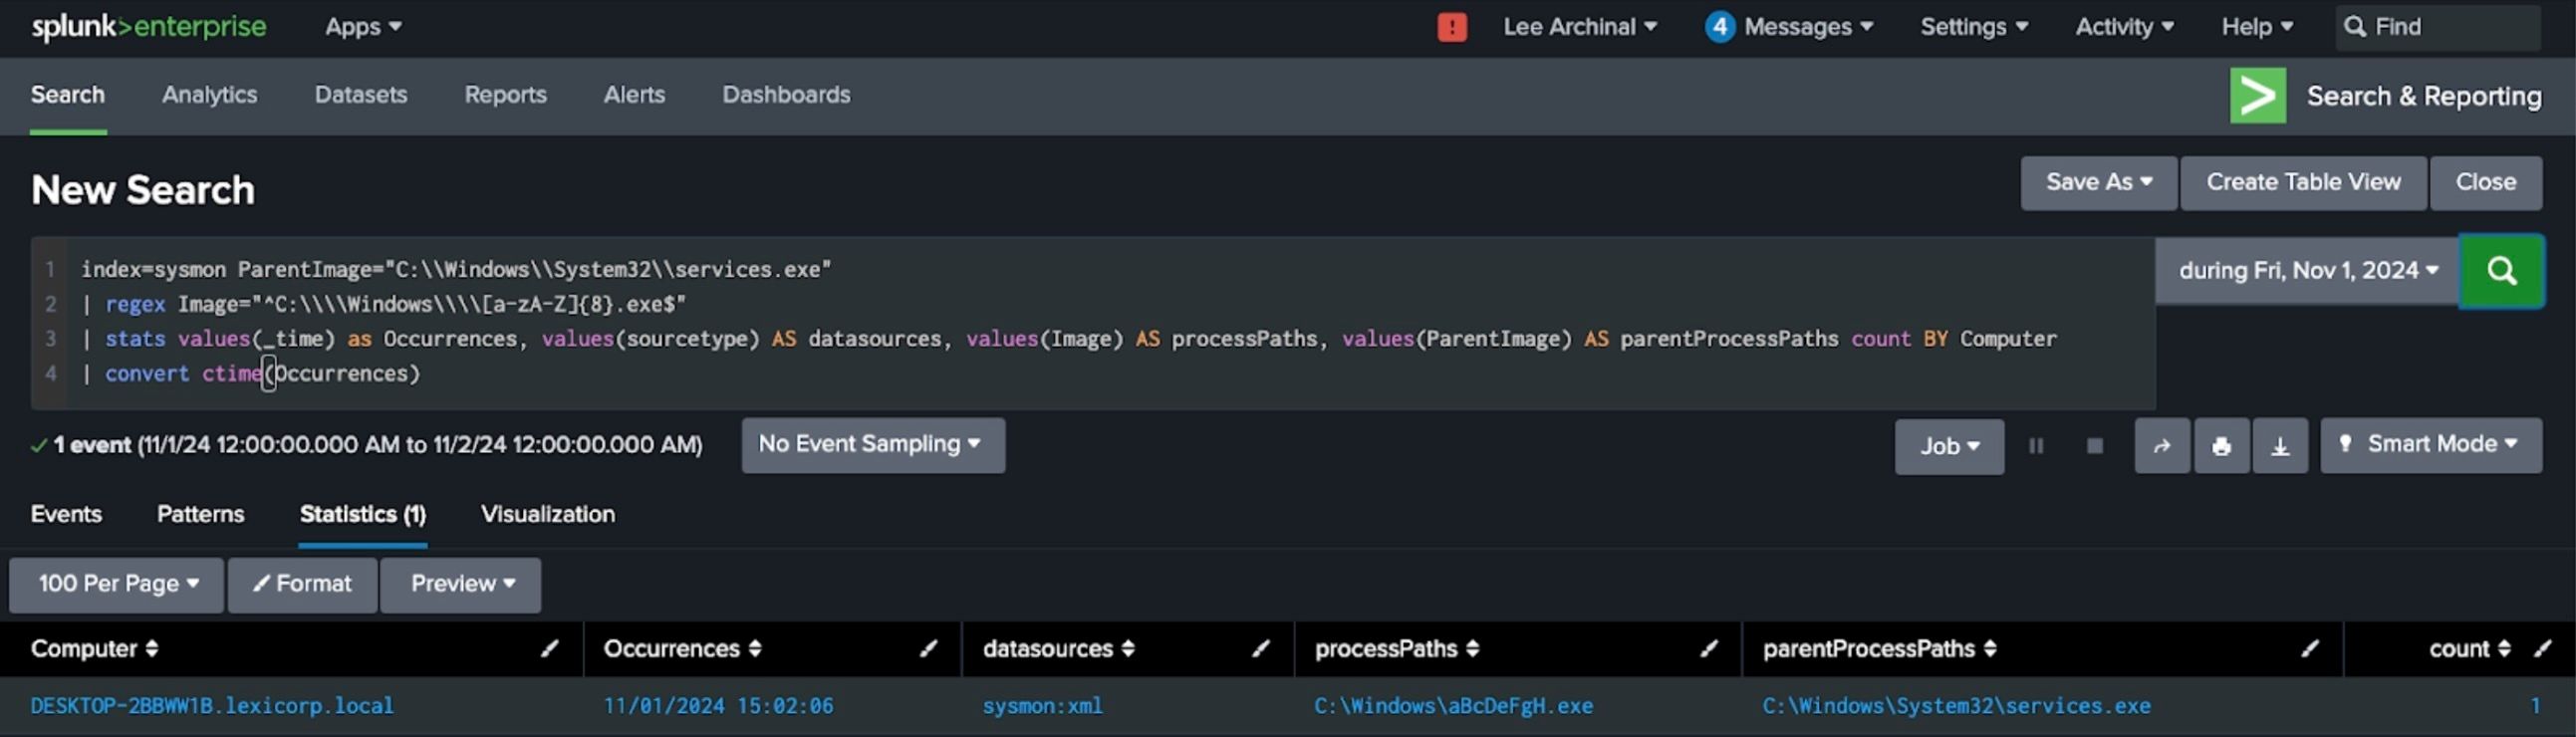Image resolution: width=2576 pixels, height=737 pixels.
Task: Open the red alert notification icon
Action: coord(1452,27)
